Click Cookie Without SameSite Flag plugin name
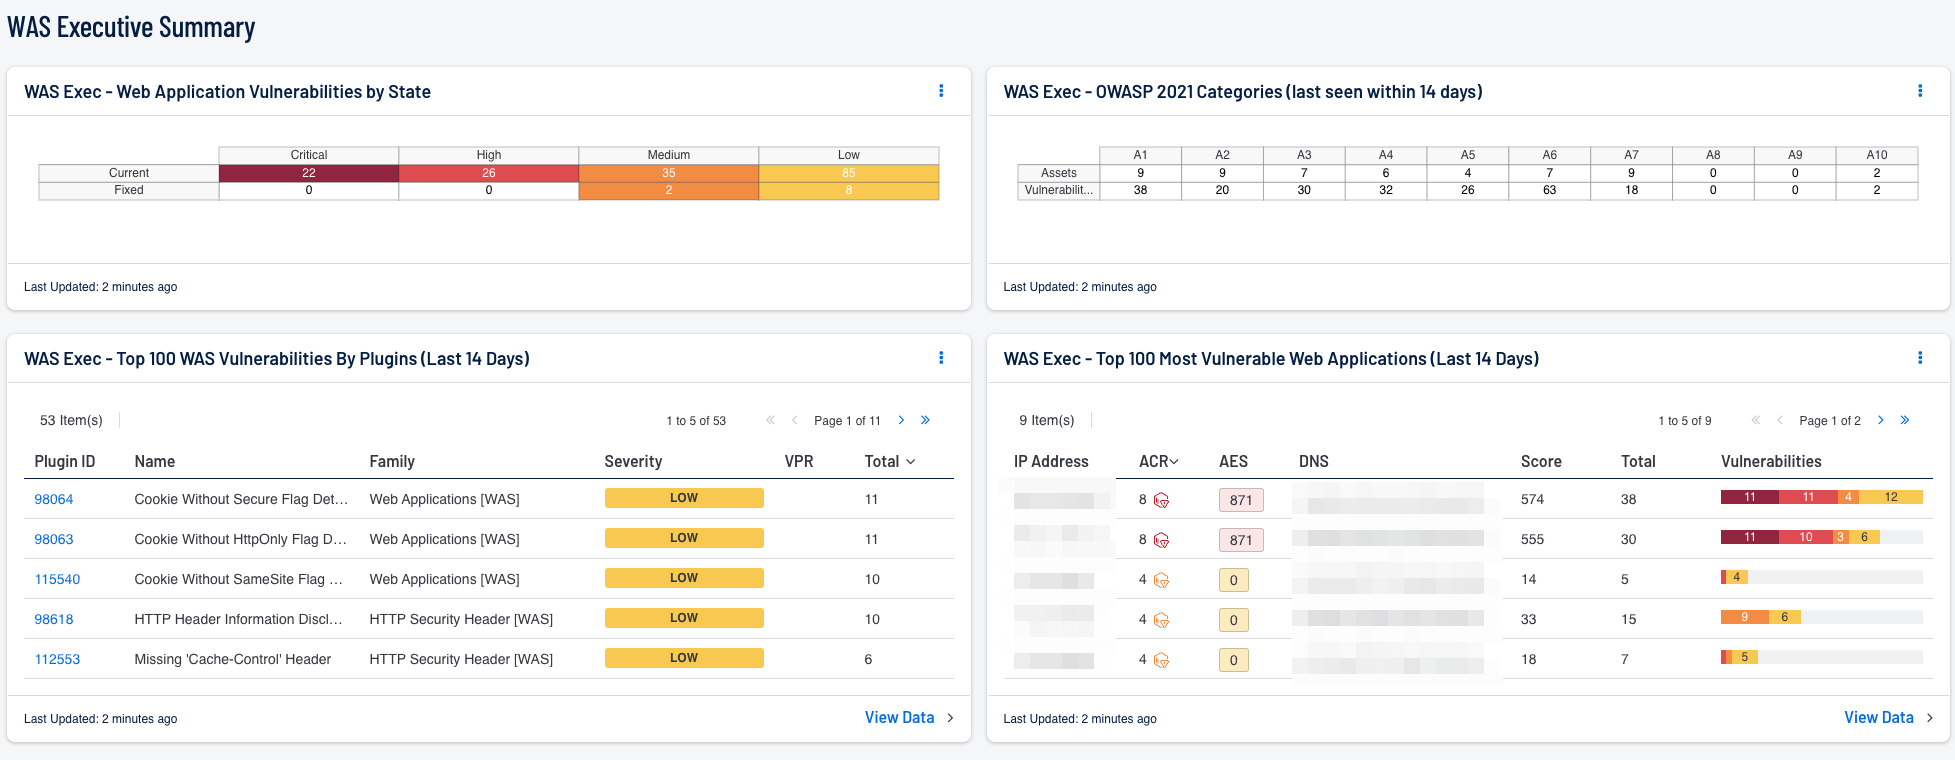Screen dimensions: 1955x760 click(239, 579)
